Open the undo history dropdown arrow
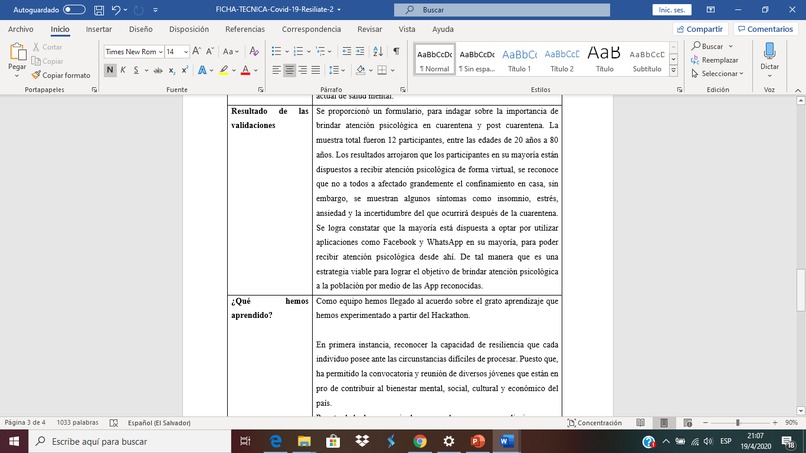806x453 pixels. click(125, 10)
